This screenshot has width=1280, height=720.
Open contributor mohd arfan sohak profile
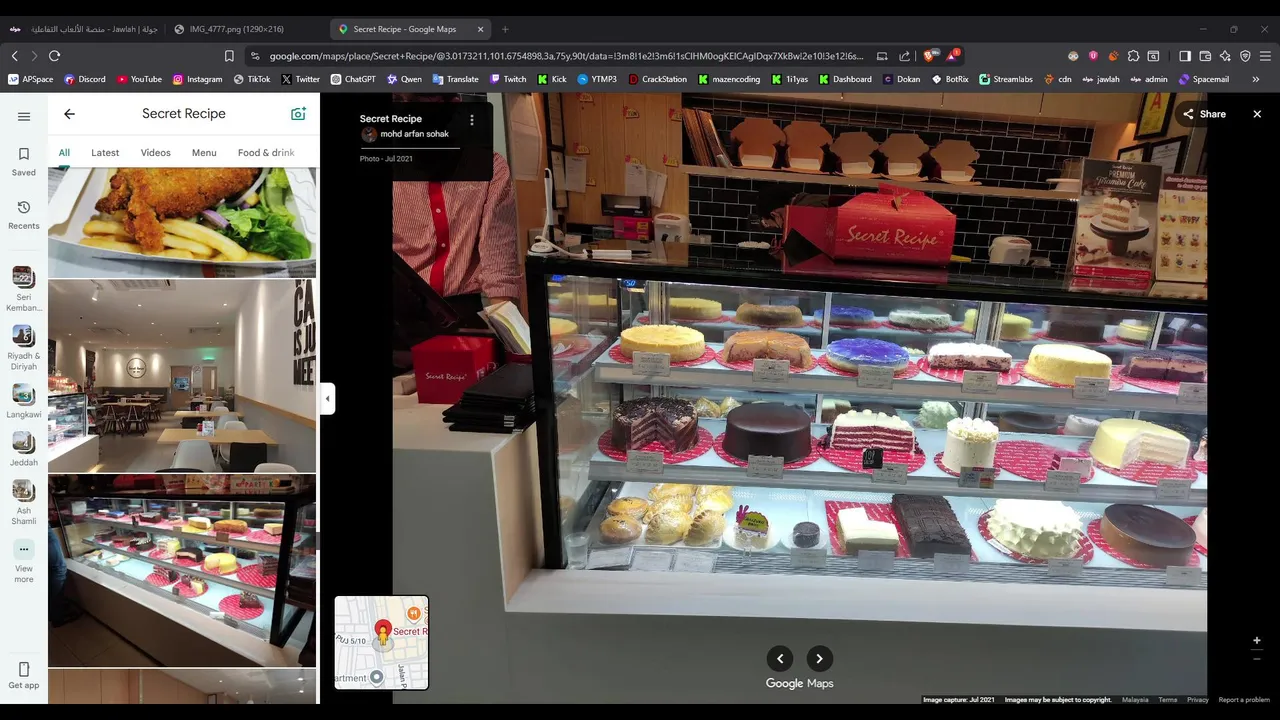(414, 134)
